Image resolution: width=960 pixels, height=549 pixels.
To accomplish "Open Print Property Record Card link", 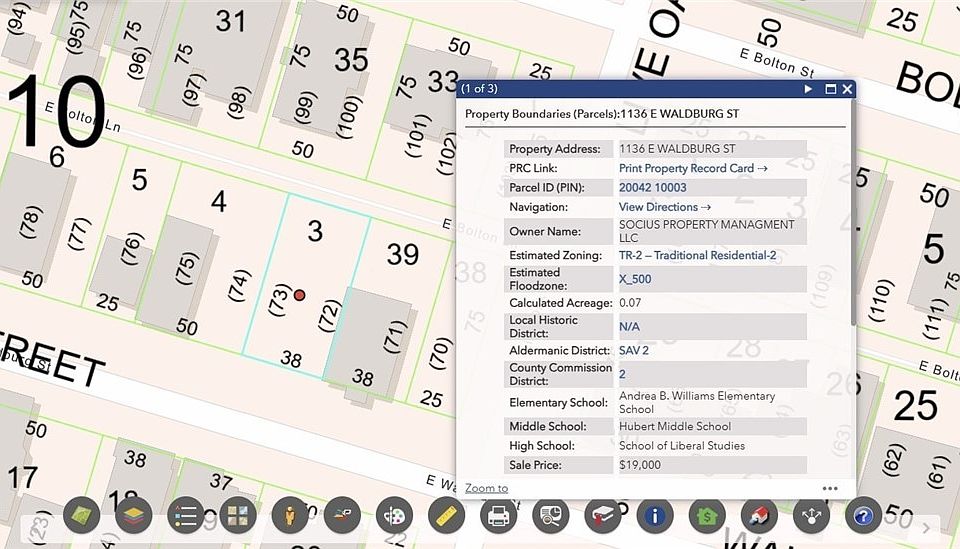I will tap(693, 168).
